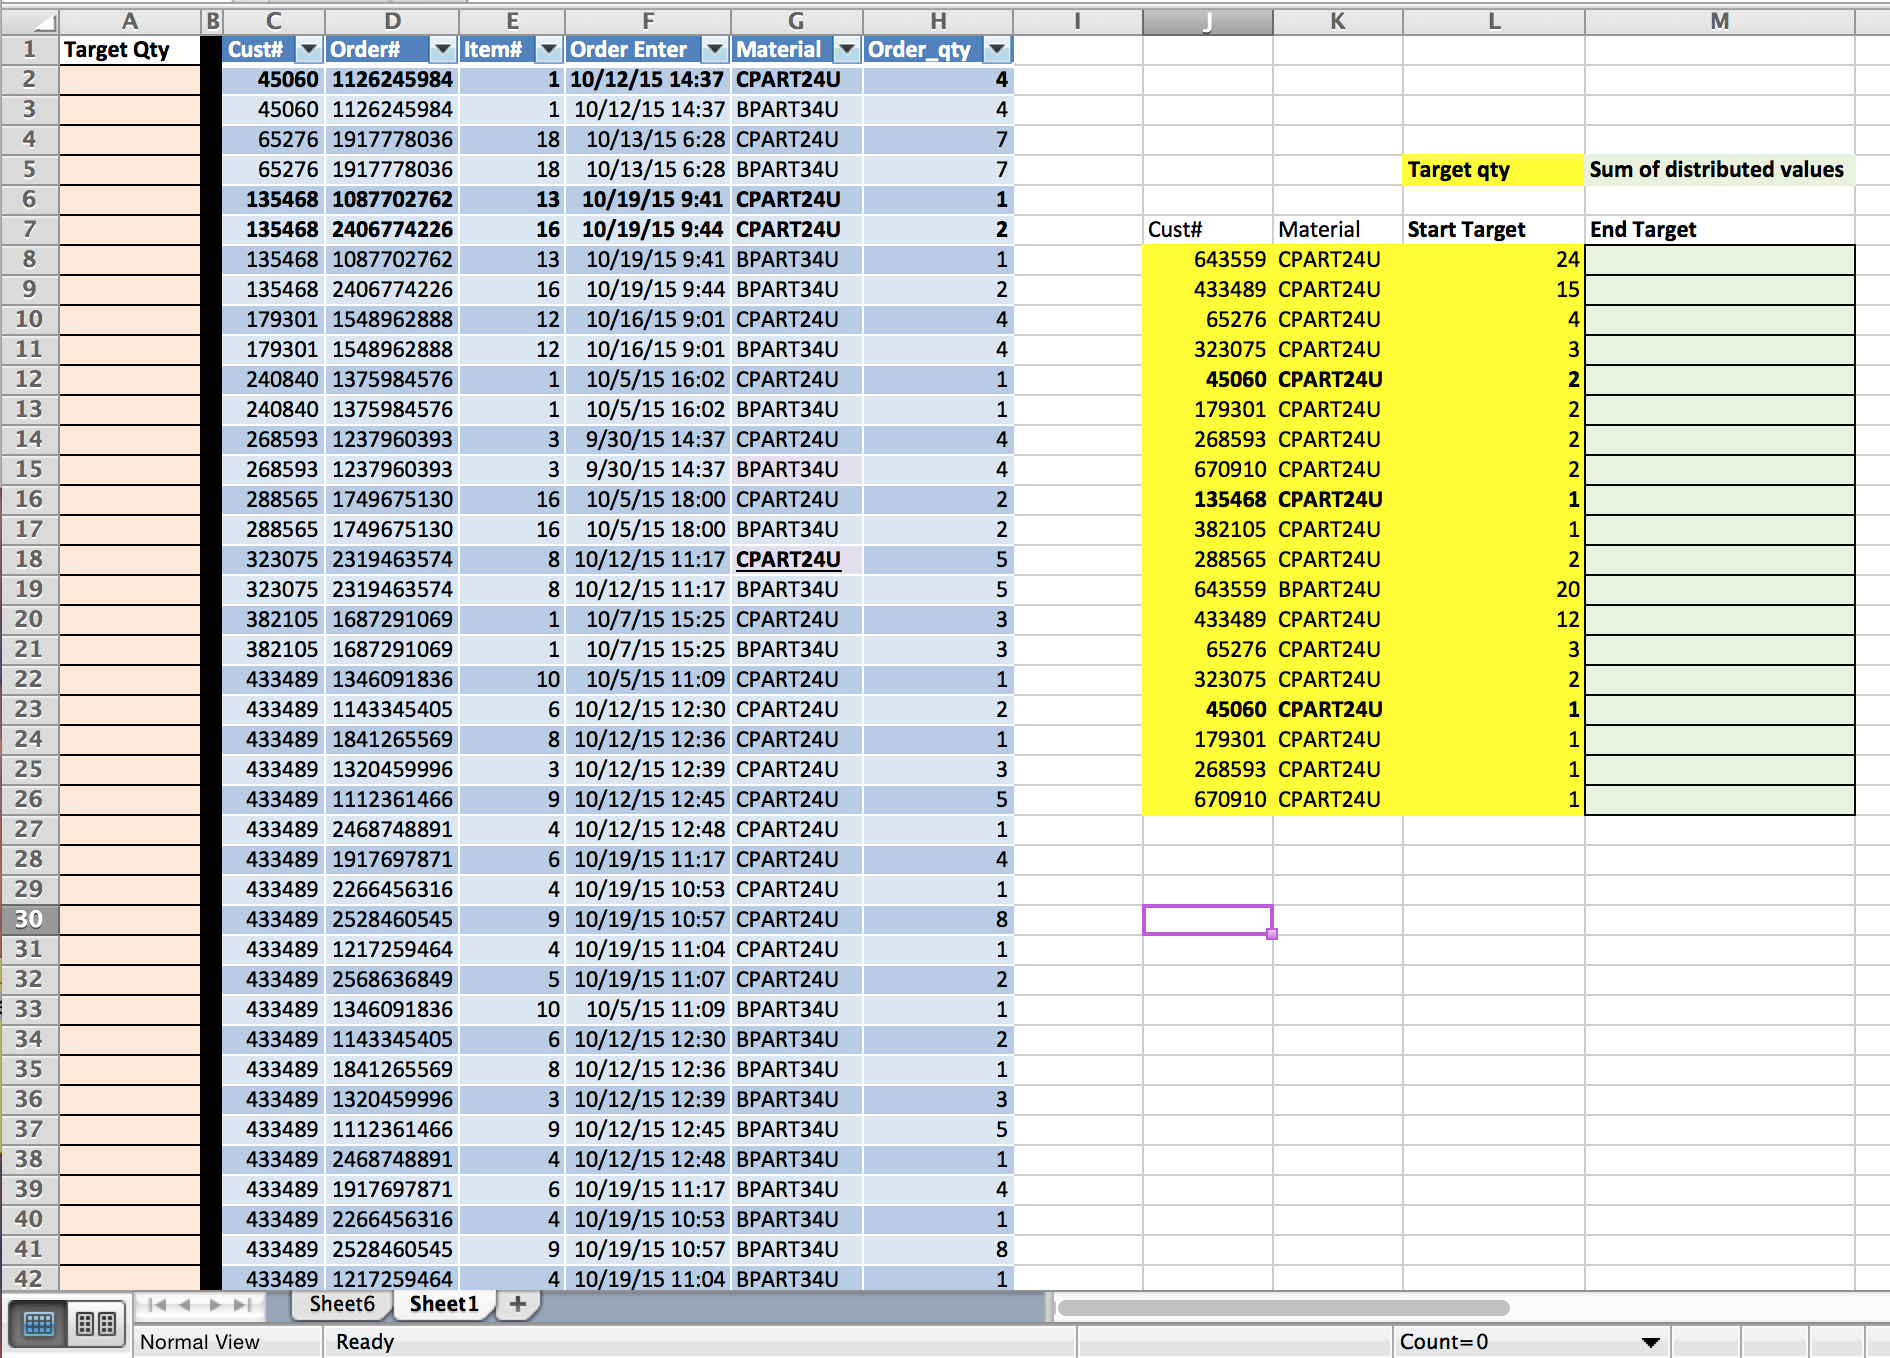
Task: Select date 9/30/15 14:37 in row 14
Action: (648, 439)
